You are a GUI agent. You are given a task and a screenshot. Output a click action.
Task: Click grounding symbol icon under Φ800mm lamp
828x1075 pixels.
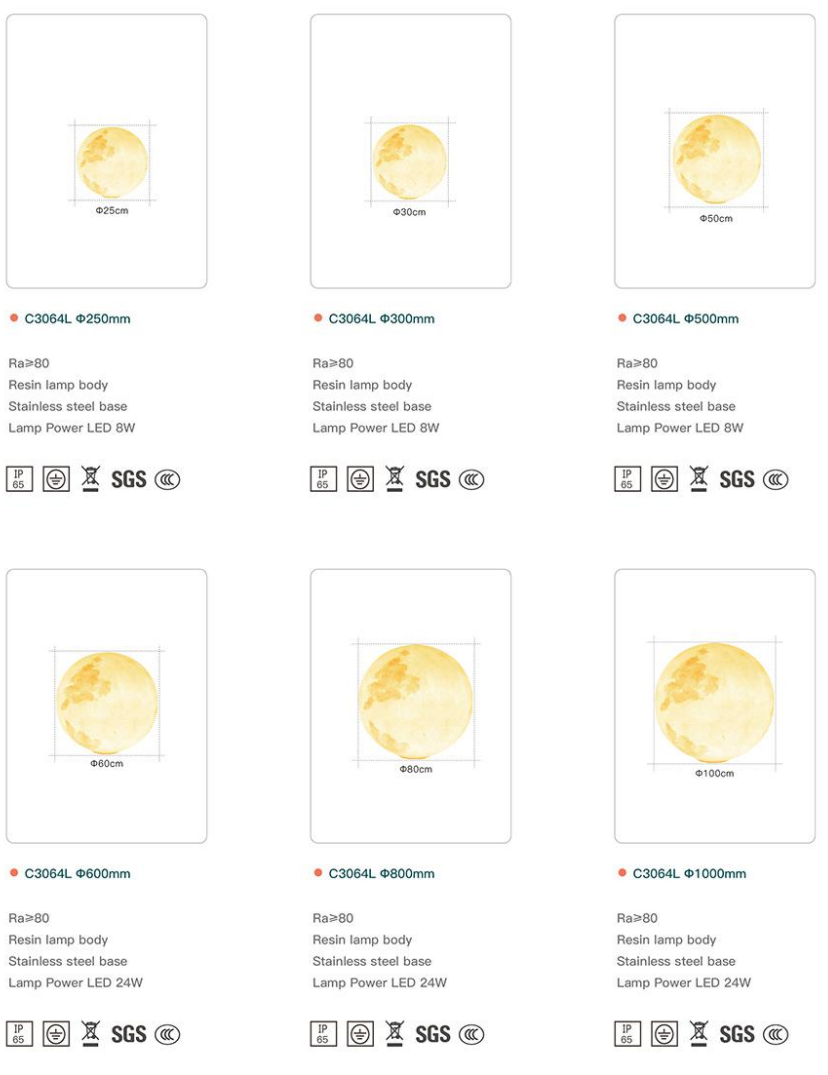pyautogui.click(x=359, y=1035)
